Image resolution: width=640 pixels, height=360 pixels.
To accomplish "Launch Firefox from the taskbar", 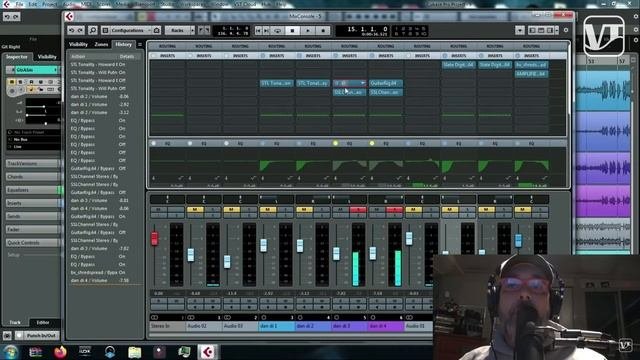I will point(60,352).
